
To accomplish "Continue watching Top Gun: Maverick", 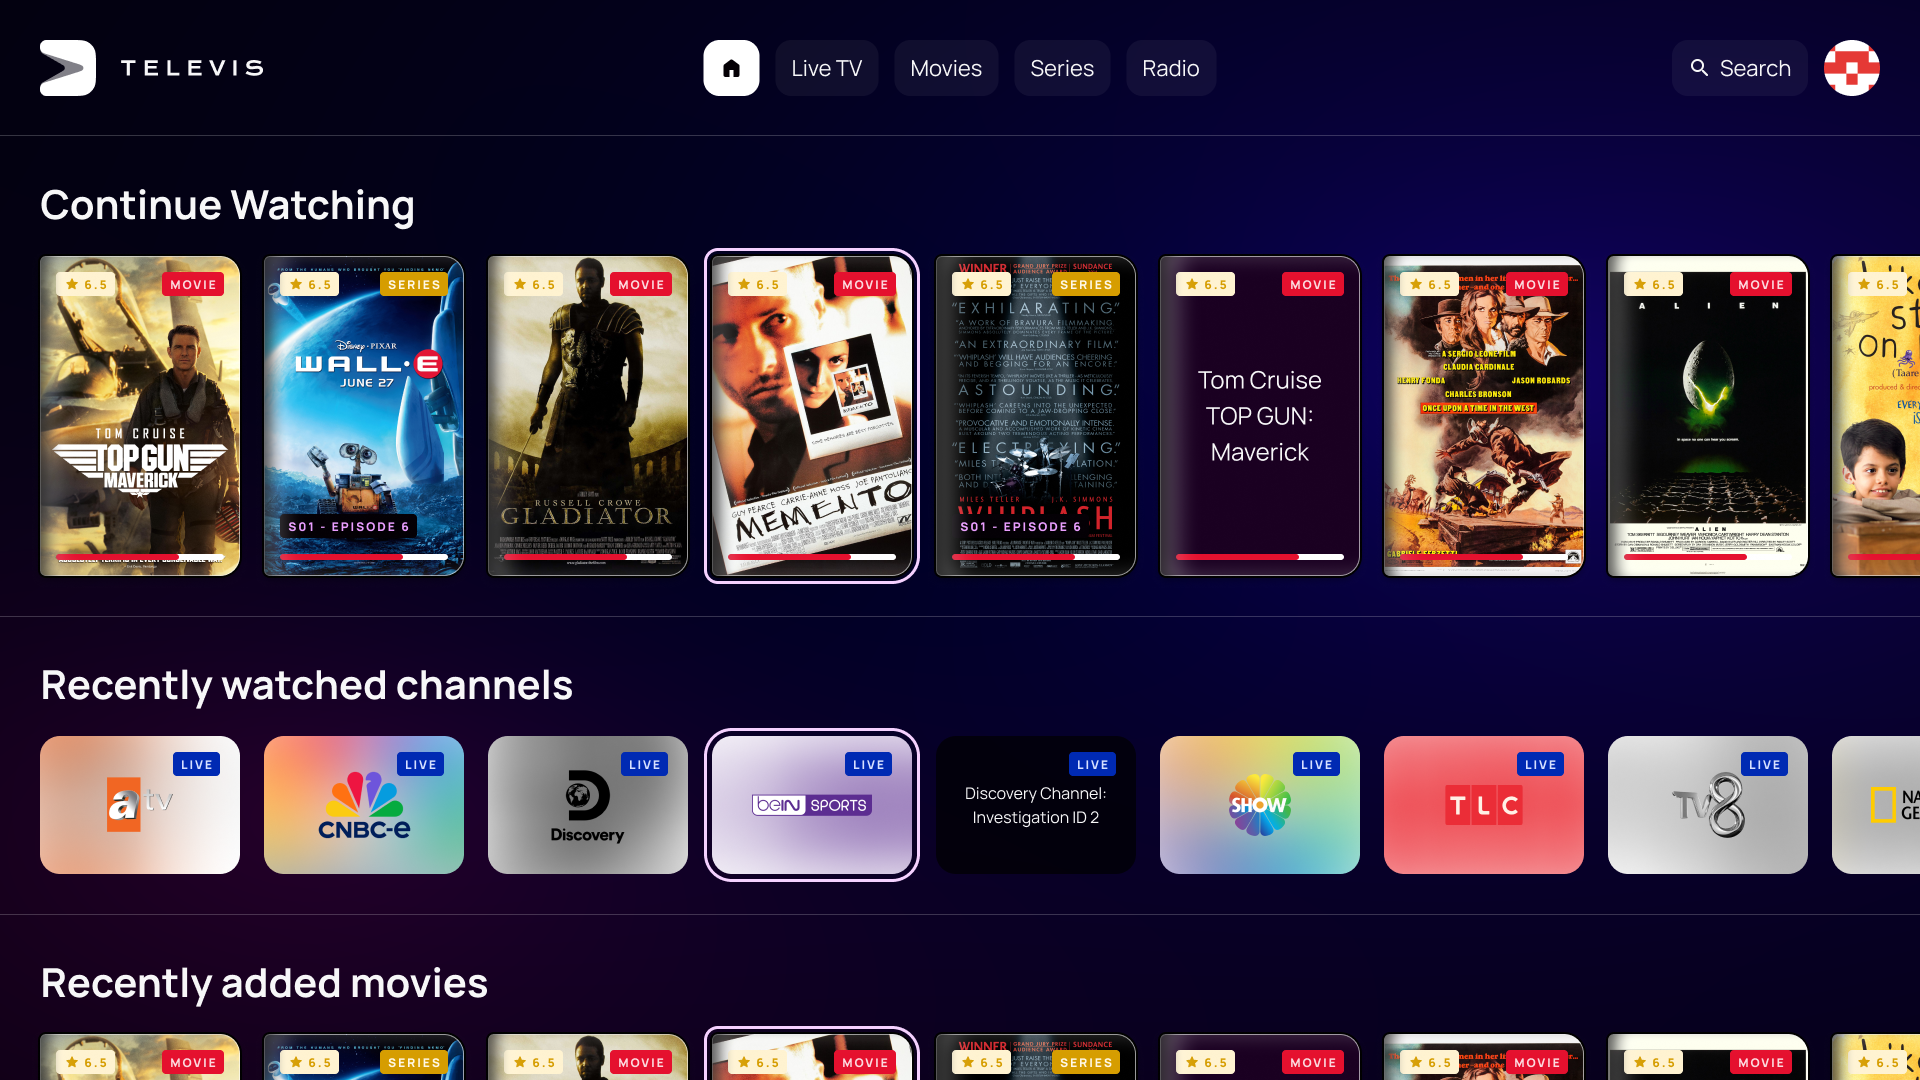I will click(139, 415).
